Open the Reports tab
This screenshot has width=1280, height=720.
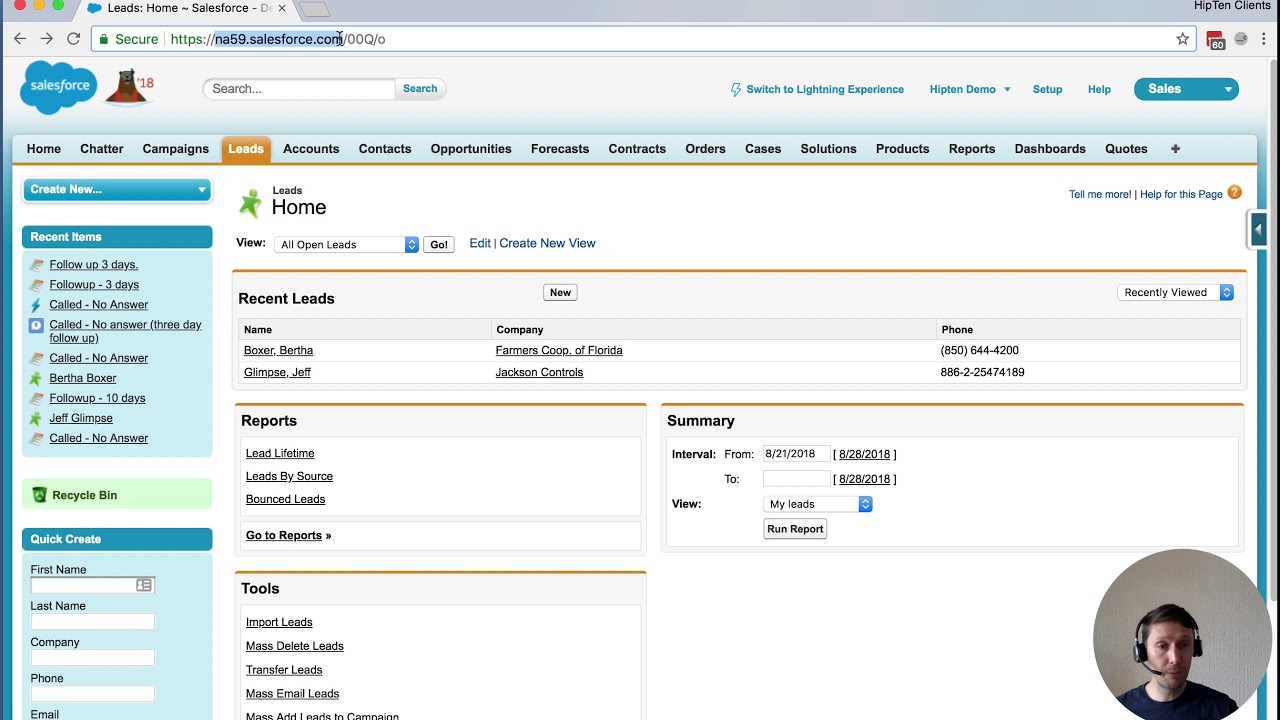coord(972,149)
